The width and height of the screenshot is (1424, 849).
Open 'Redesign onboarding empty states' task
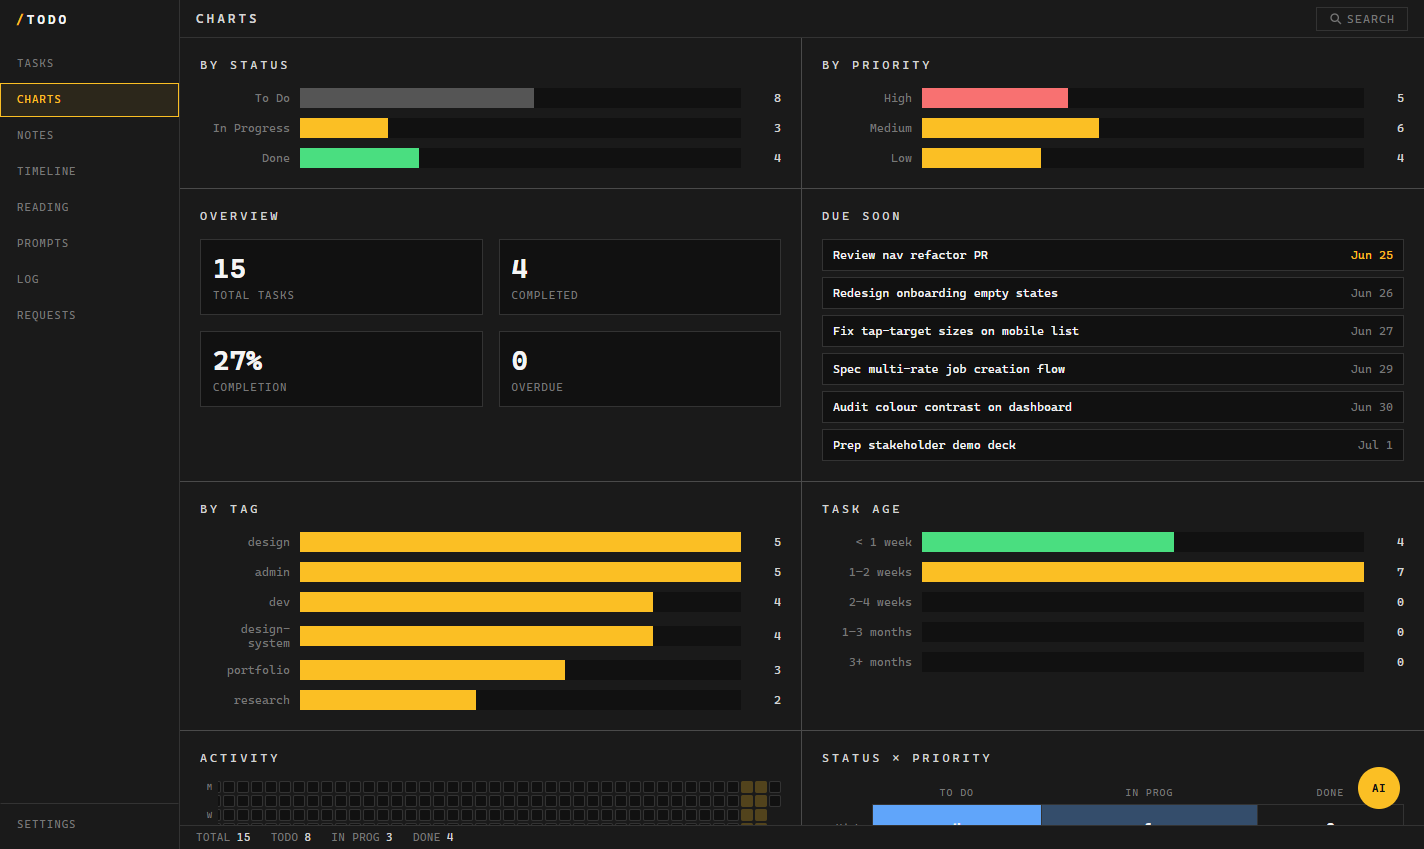(x=1113, y=293)
